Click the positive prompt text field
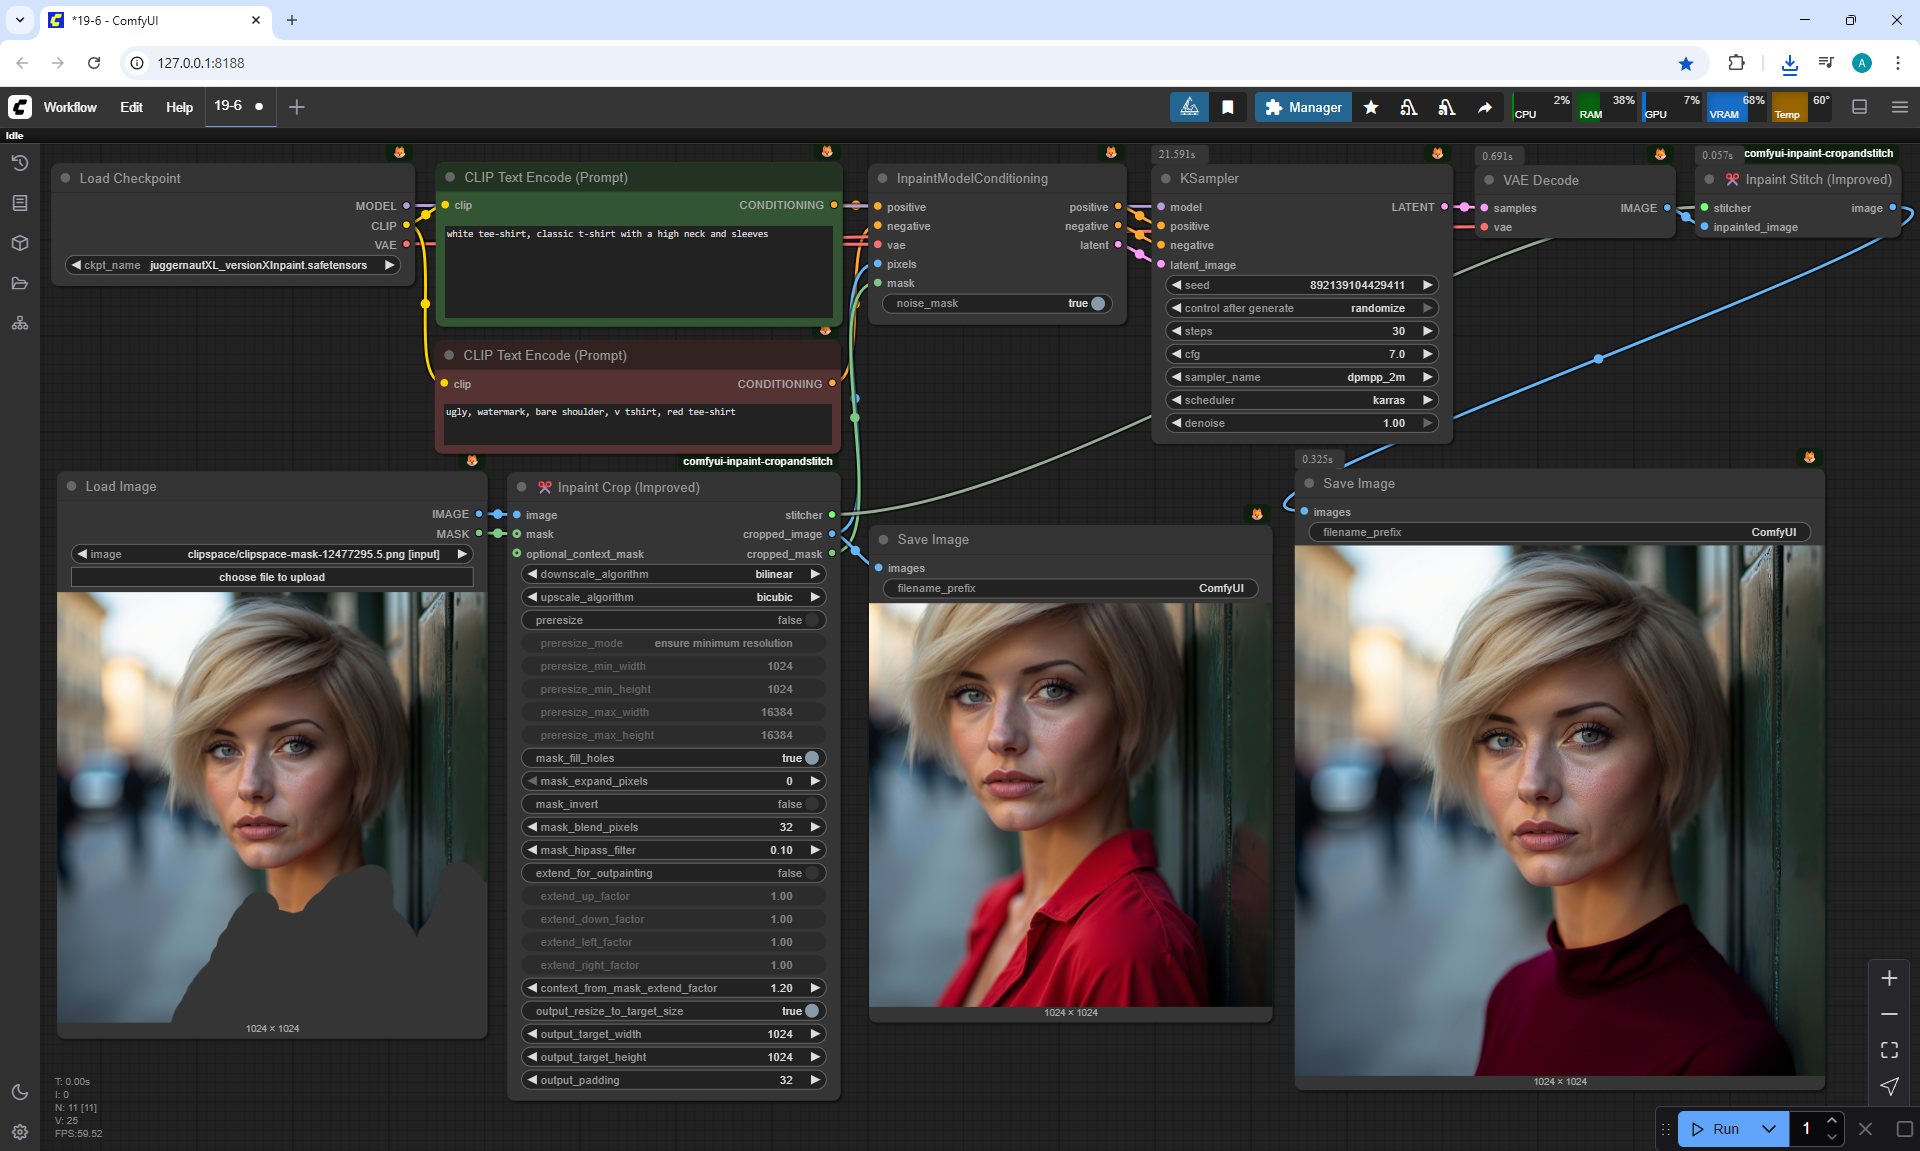Image resolution: width=1920 pixels, height=1151 pixels. (638, 272)
